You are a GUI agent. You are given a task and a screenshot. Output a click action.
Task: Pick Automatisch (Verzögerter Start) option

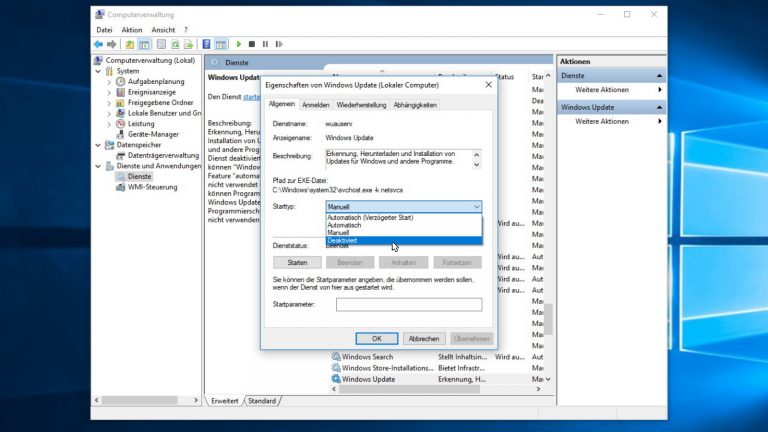(370, 217)
